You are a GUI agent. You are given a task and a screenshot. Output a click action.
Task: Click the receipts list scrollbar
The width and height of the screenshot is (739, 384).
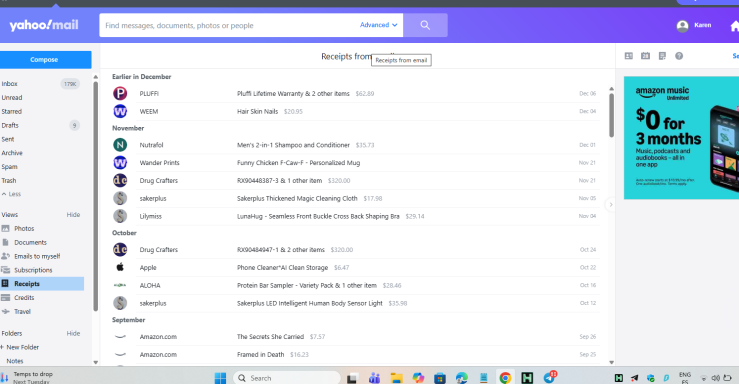tap(611, 115)
